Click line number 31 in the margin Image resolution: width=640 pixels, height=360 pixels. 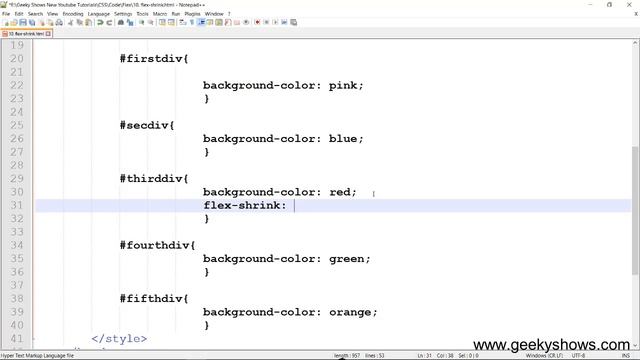(x=17, y=205)
